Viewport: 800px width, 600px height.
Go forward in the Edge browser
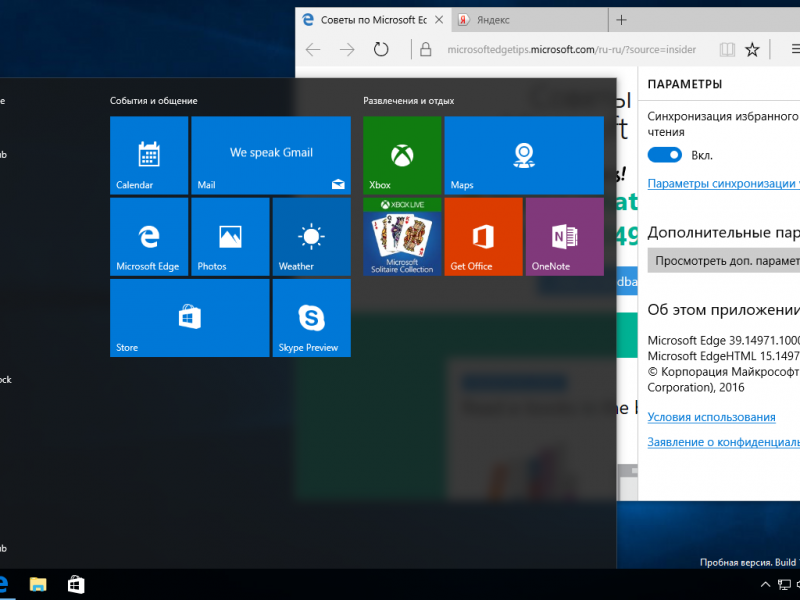347,49
